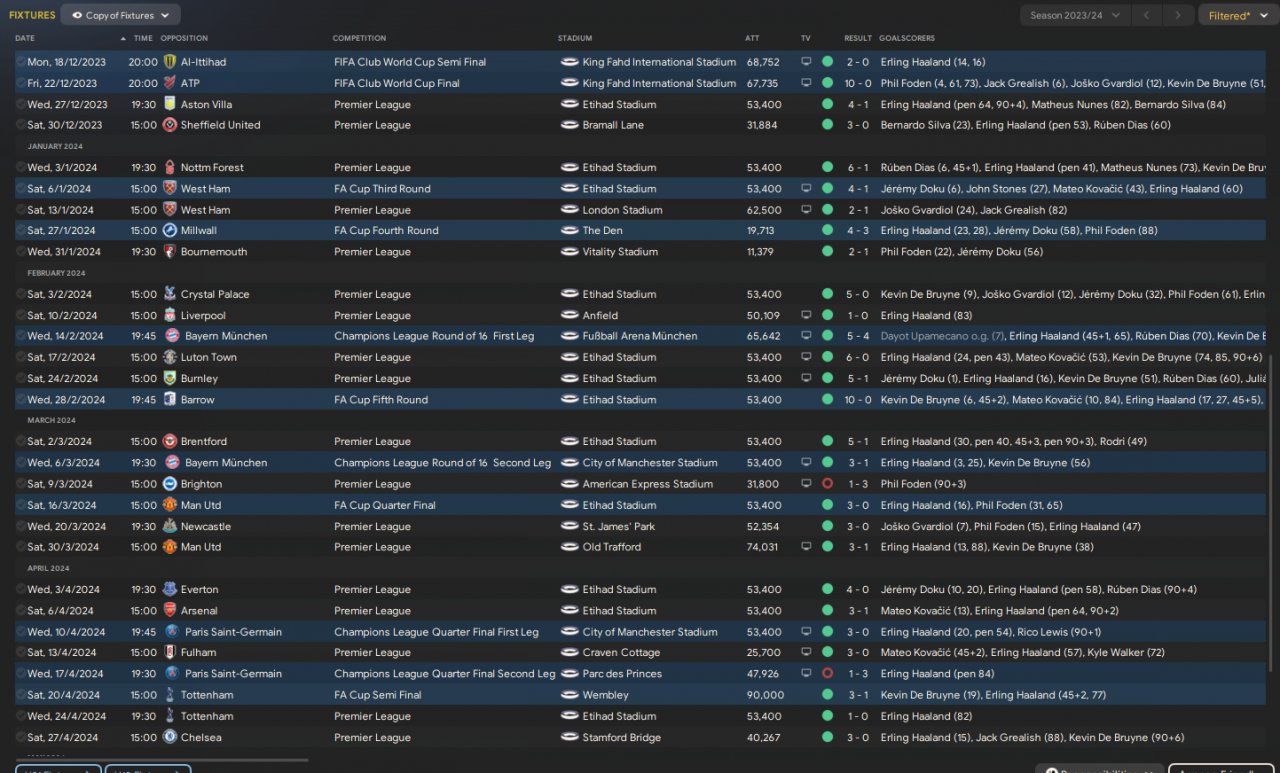Viewport: 1280px width, 773px height.
Task: Click the Sheffield United club badge
Action: pos(170,125)
